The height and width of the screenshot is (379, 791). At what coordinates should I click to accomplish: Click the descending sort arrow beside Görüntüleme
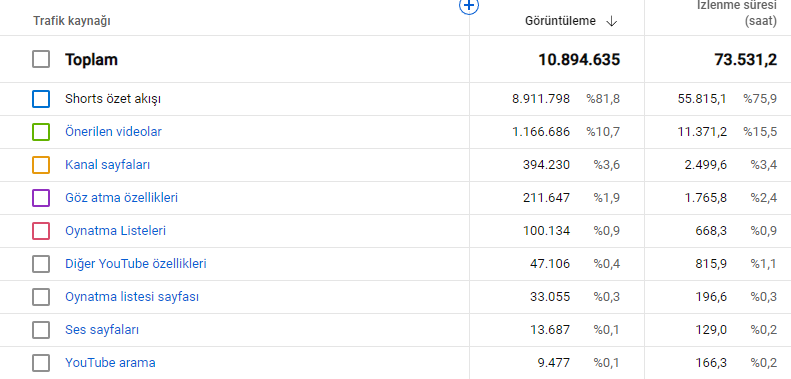[x=611, y=21]
